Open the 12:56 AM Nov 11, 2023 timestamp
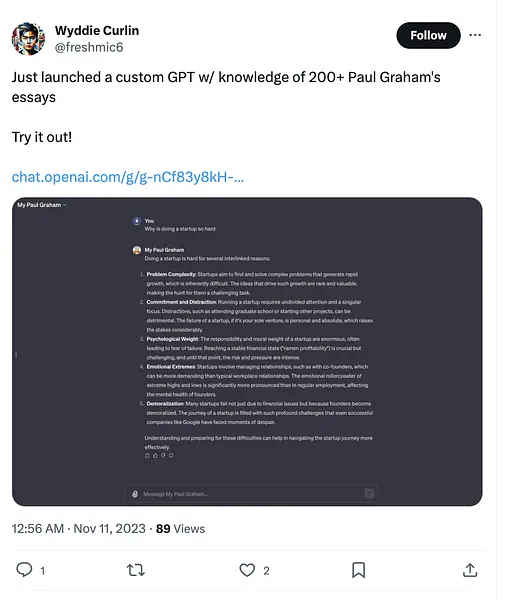The width and height of the screenshot is (509, 600). pos(78,528)
